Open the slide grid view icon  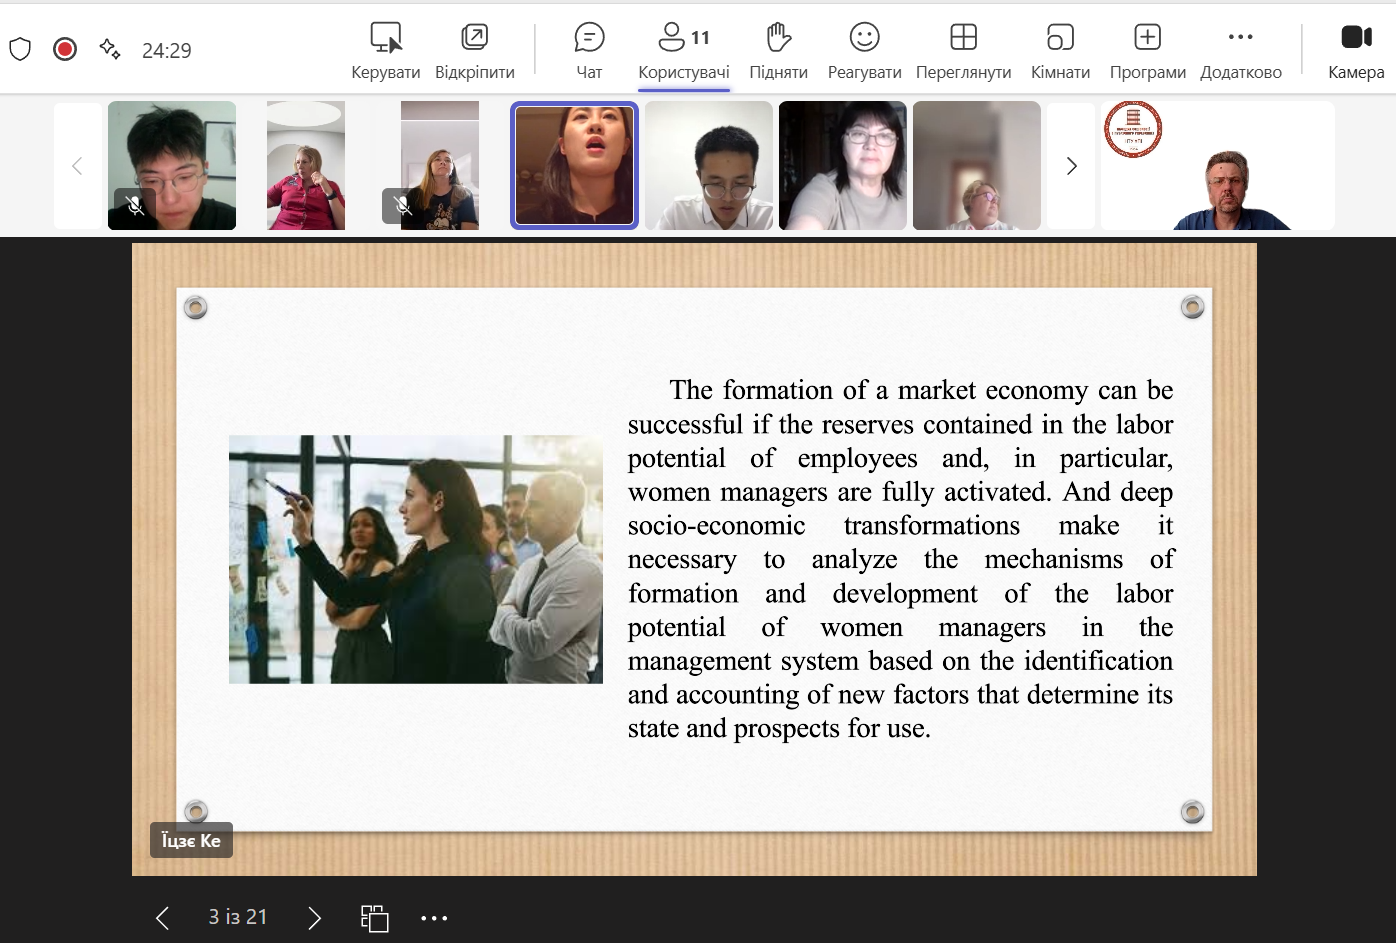[375, 918]
